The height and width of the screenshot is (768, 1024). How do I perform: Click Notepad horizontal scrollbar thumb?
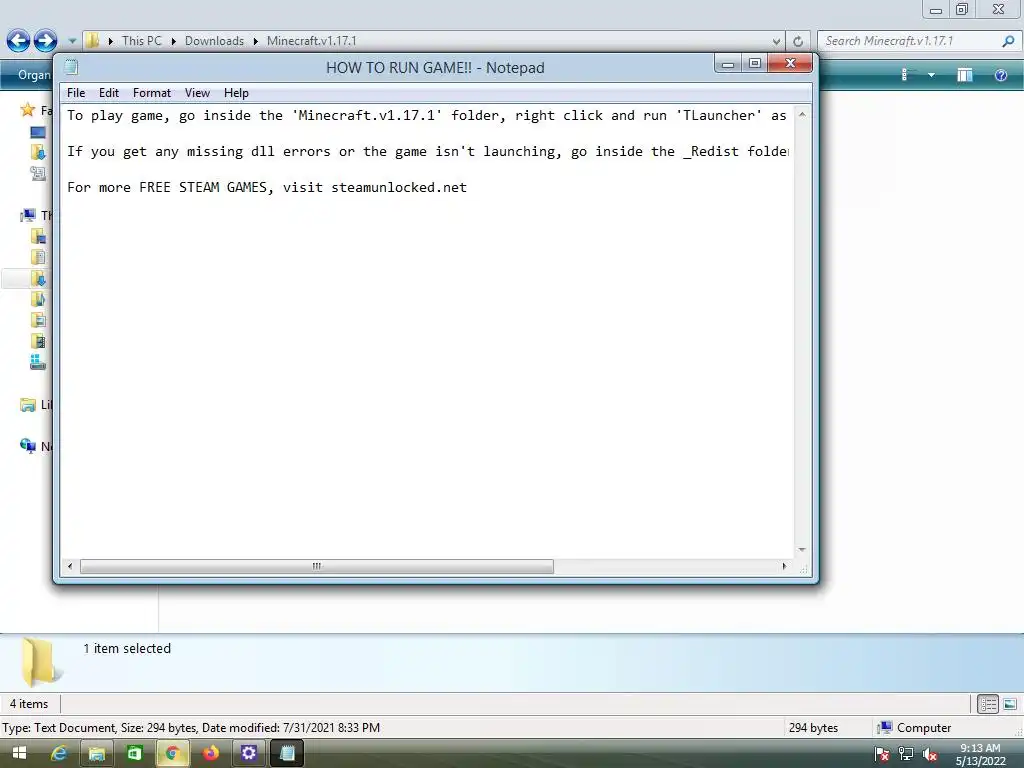pos(317,566)
